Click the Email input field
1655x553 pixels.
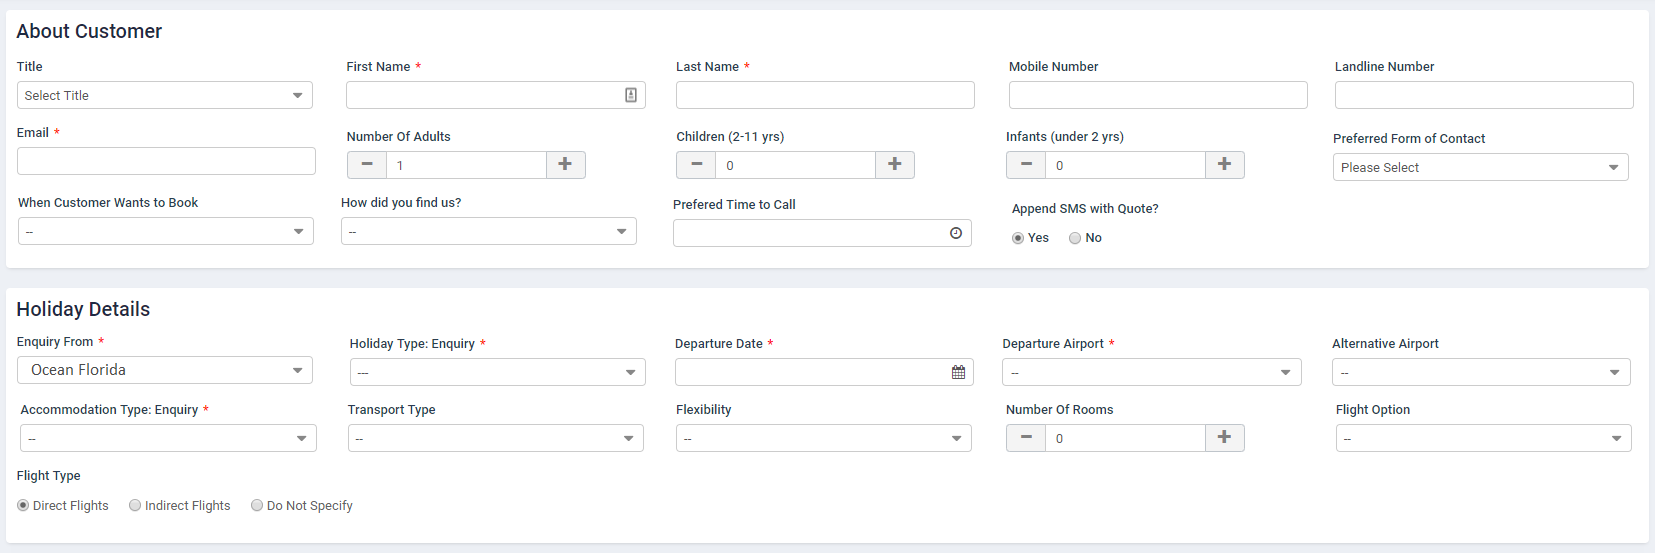166,161
